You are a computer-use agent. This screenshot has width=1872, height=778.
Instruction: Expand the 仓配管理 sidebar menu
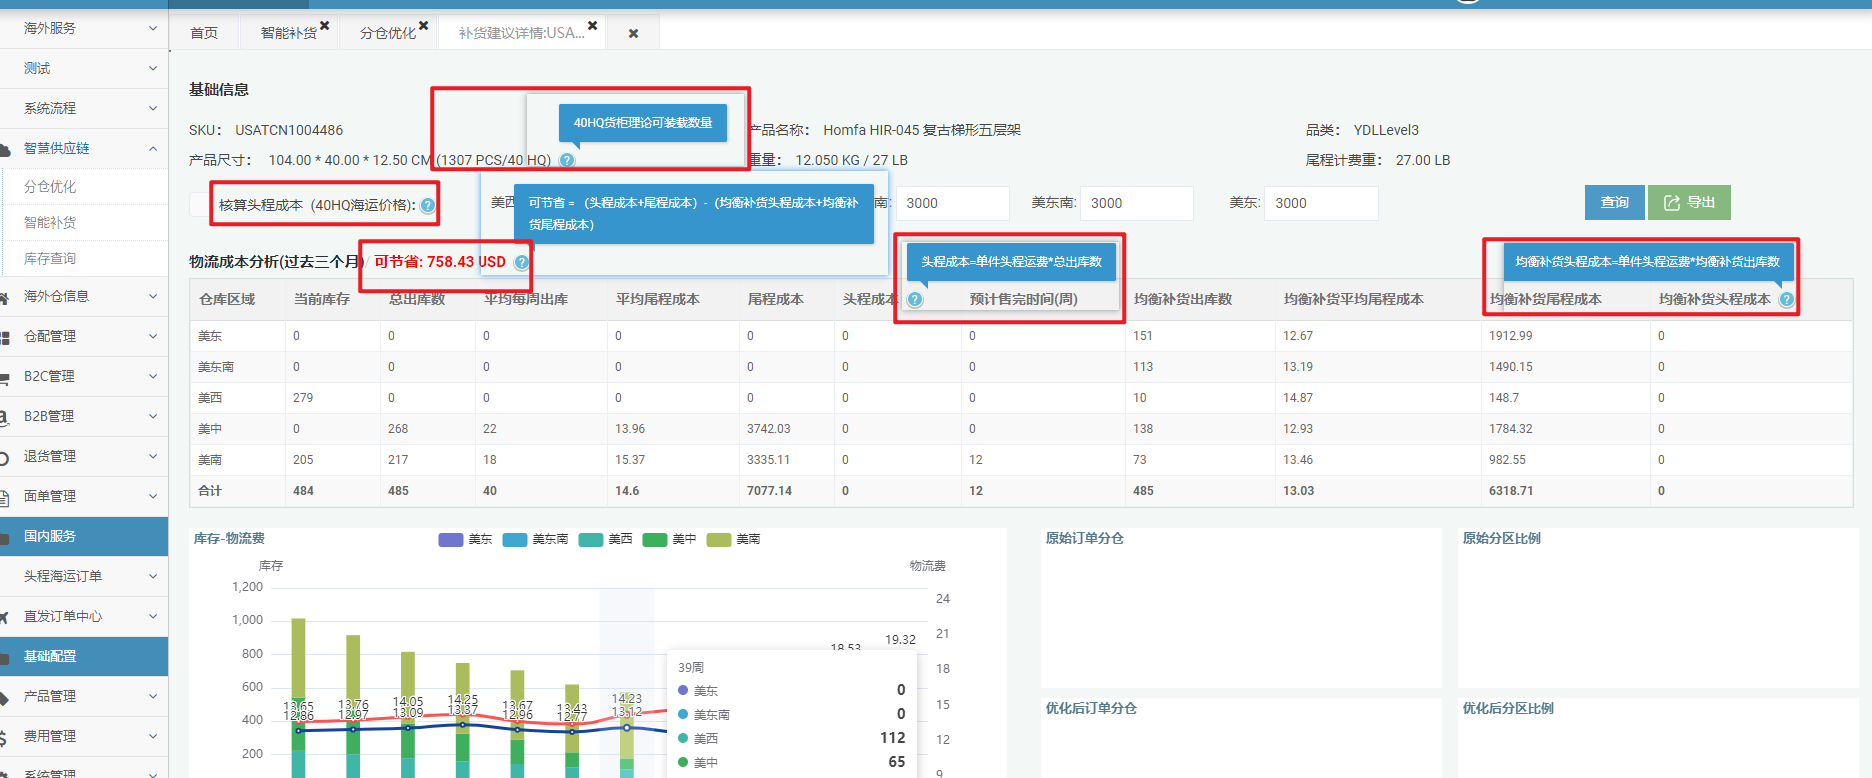[x=84, y=336]
